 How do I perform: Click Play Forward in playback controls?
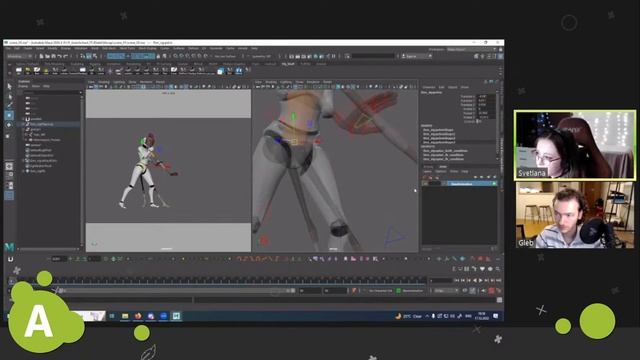pyautogui.click(x=480, y=280)
